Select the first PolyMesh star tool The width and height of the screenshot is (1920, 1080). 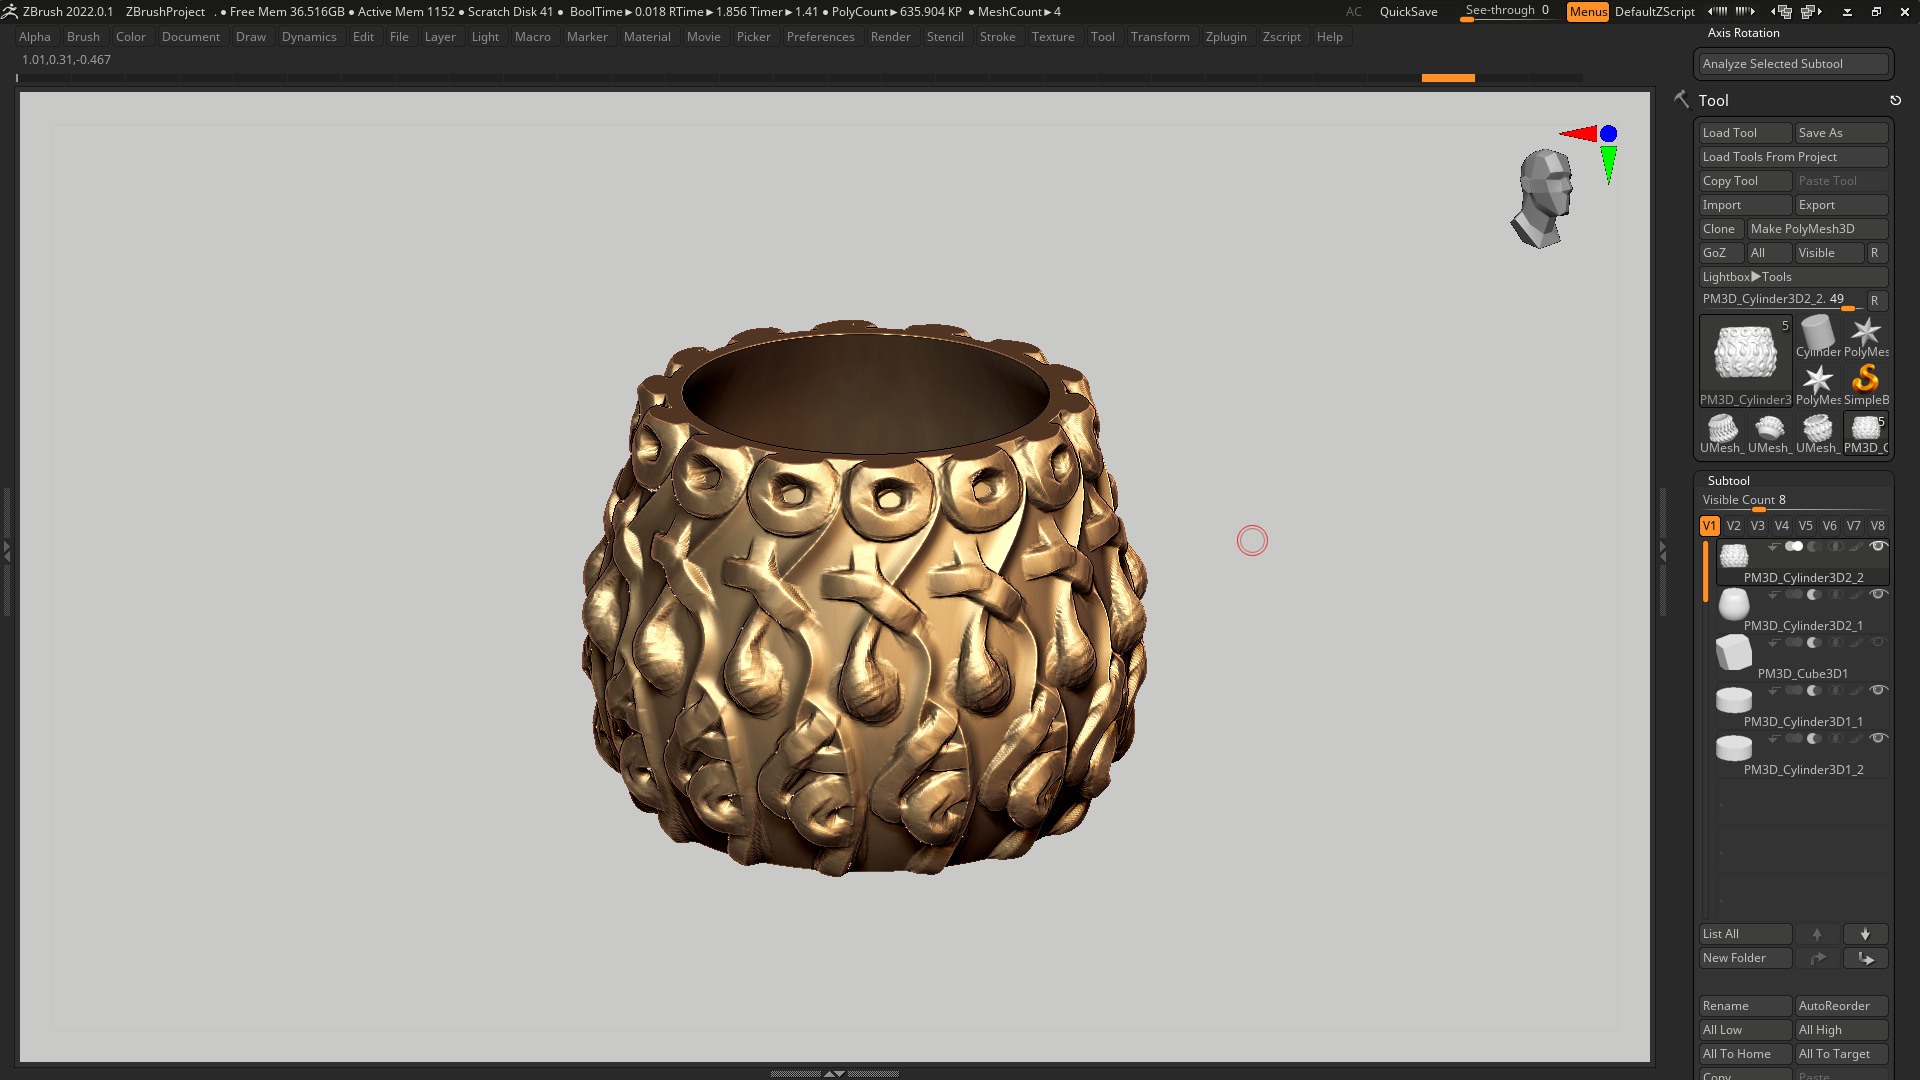[x=1866, y=336]
